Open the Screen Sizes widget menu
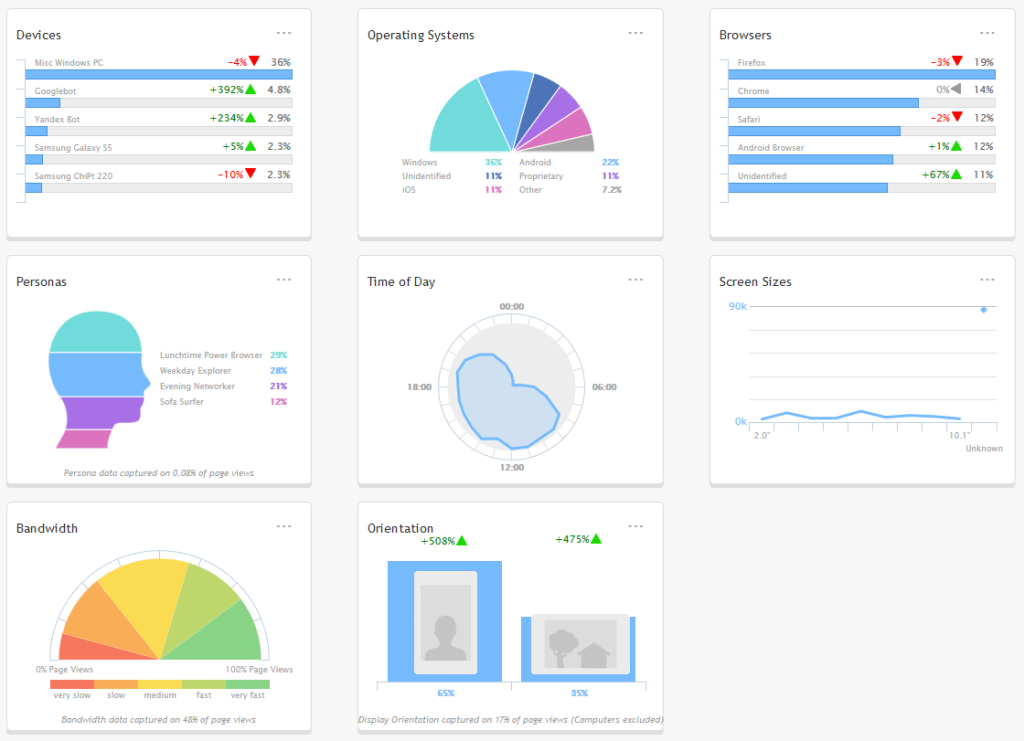This screenshot has width=1024, height=741. (x=988, y=279)
